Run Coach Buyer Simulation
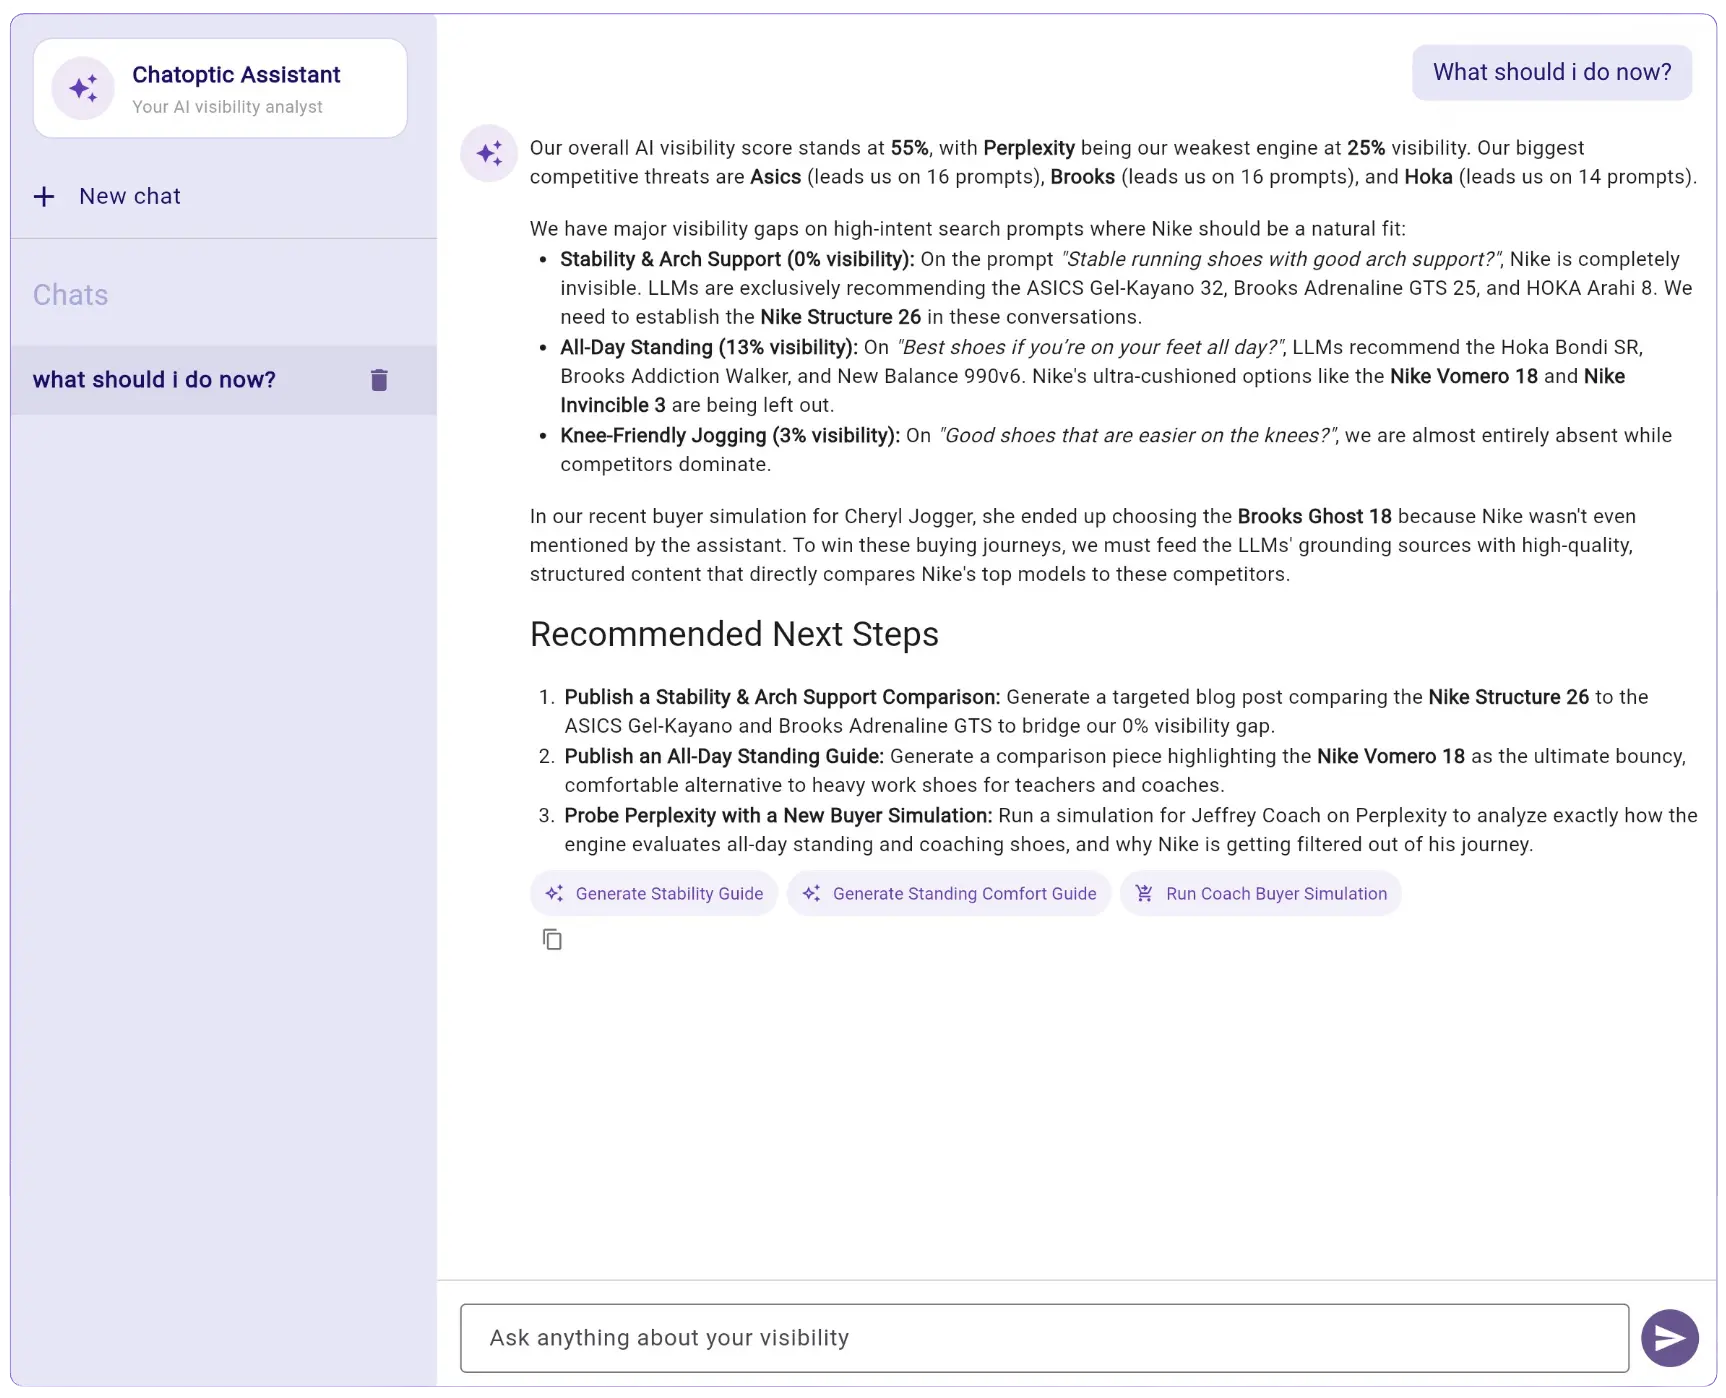 coord(1261,894)
